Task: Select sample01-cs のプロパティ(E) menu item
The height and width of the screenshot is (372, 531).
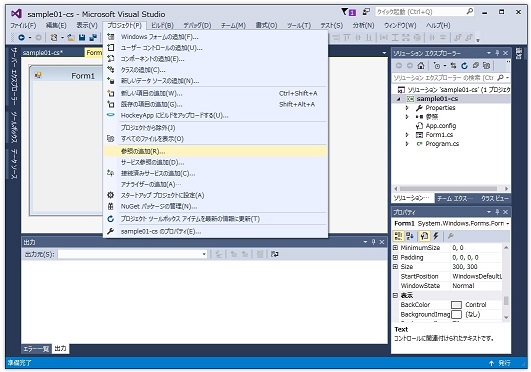Action: pos(215,232)
